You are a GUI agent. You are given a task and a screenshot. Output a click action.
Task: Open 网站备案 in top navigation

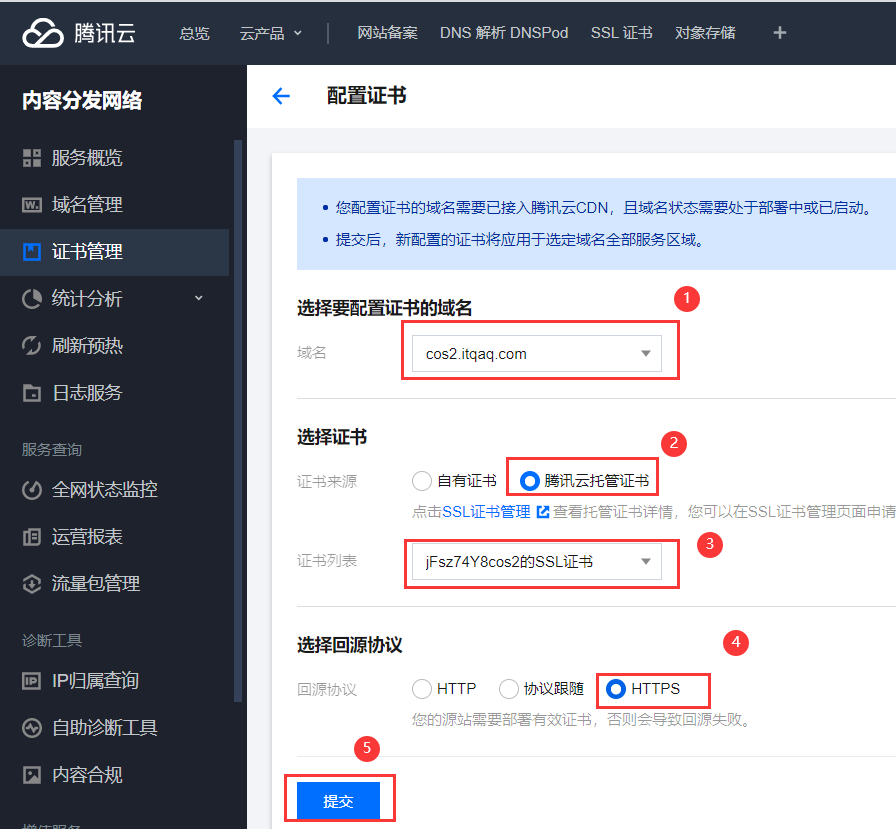pyautogui.click(x=387, y=33)
